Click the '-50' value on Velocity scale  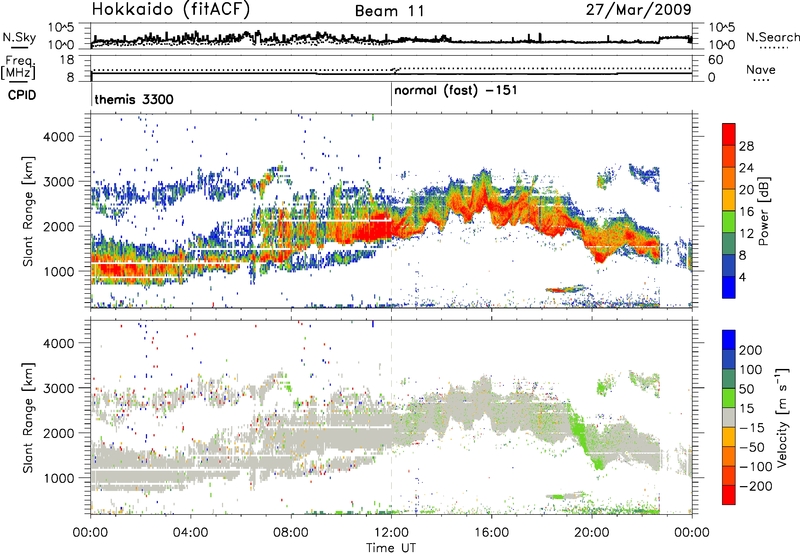752,447
